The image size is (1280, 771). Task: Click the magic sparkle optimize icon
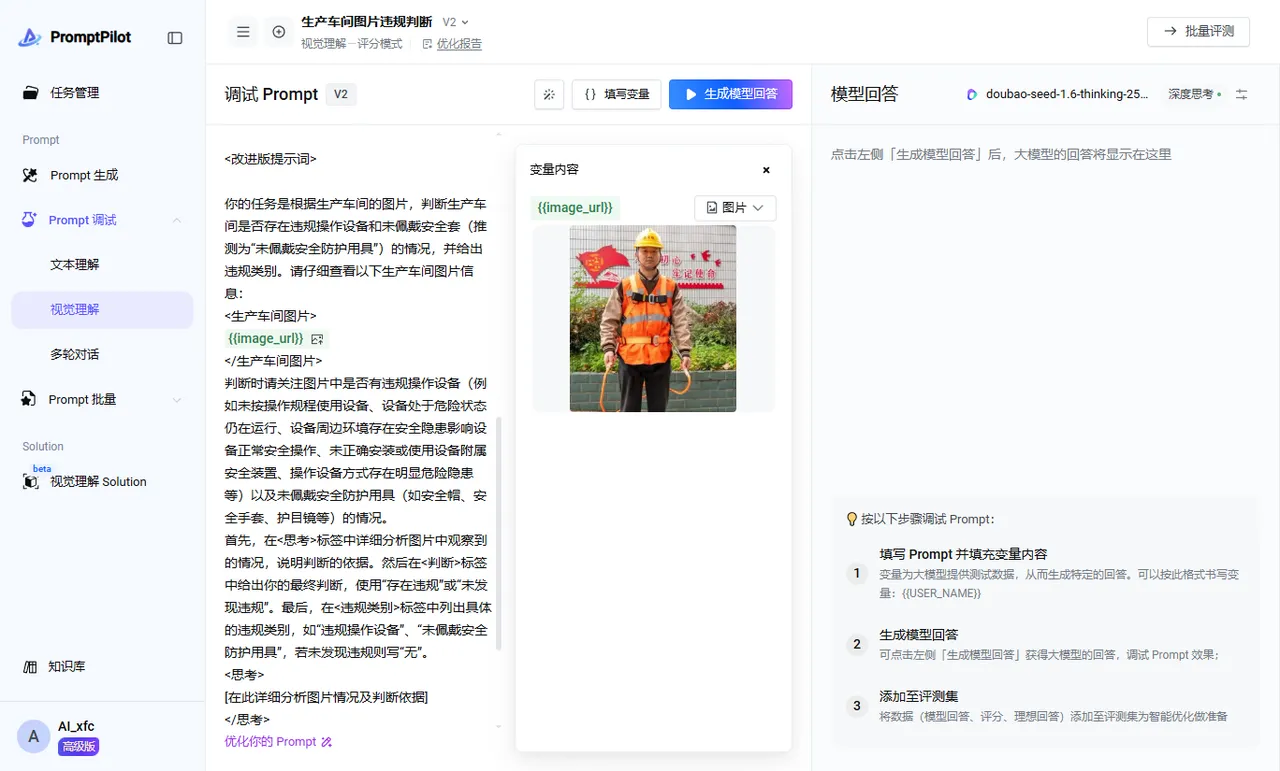(x=549, y=94)
